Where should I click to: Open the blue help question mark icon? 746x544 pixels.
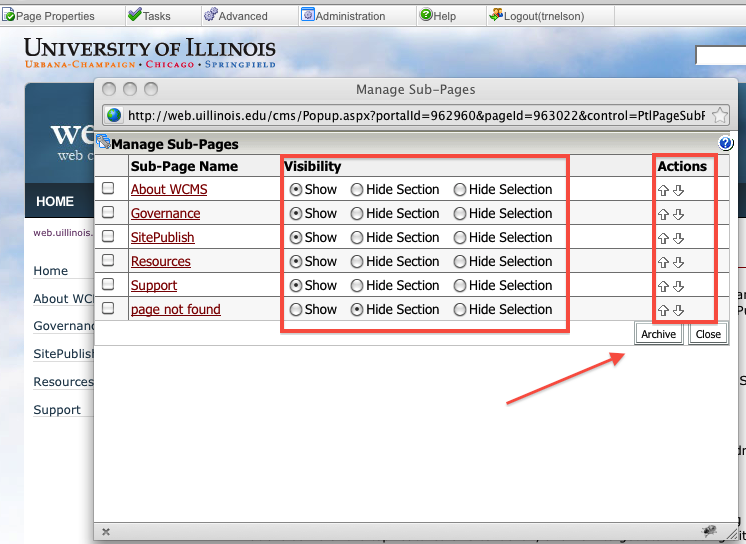click(726, 143)
